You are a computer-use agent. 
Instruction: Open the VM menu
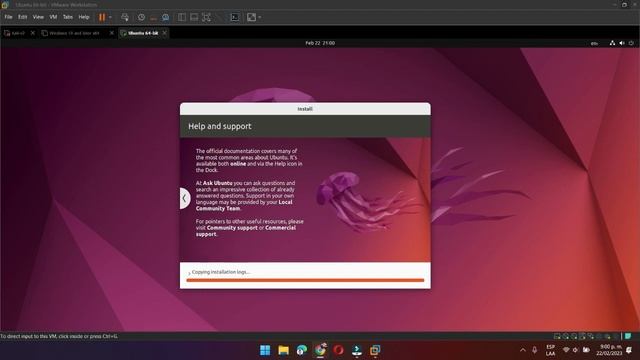53,17
